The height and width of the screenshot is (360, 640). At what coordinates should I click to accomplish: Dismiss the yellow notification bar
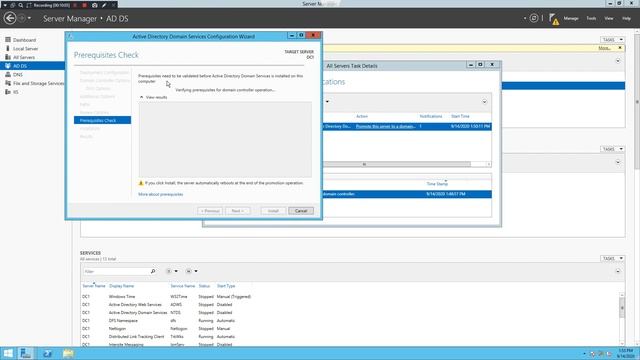click(620, 48)
